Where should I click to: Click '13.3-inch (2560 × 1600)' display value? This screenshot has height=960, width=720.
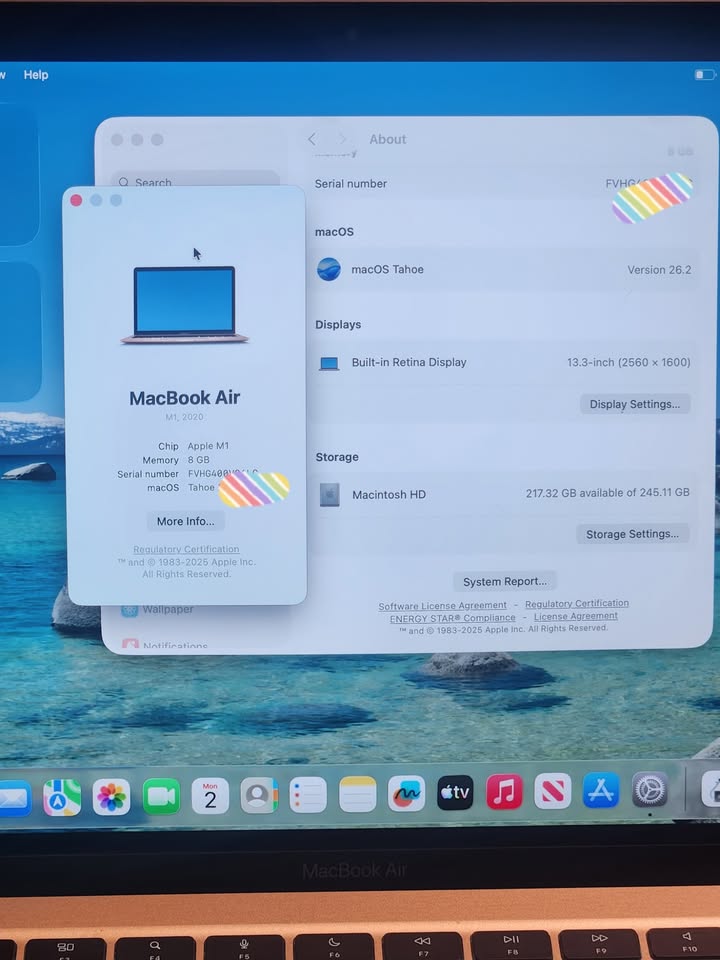629,362
